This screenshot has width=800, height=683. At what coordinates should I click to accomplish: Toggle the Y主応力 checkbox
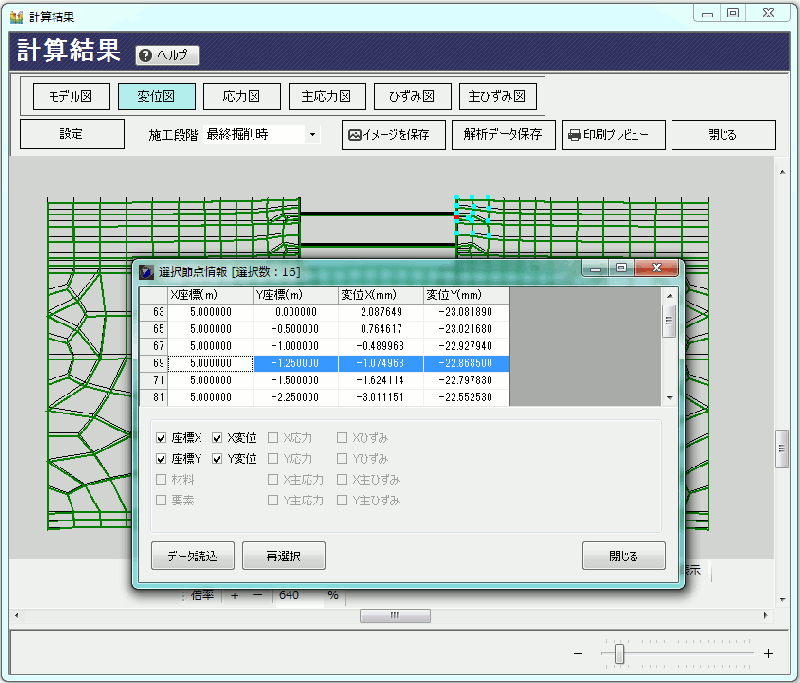coord(273,500)
